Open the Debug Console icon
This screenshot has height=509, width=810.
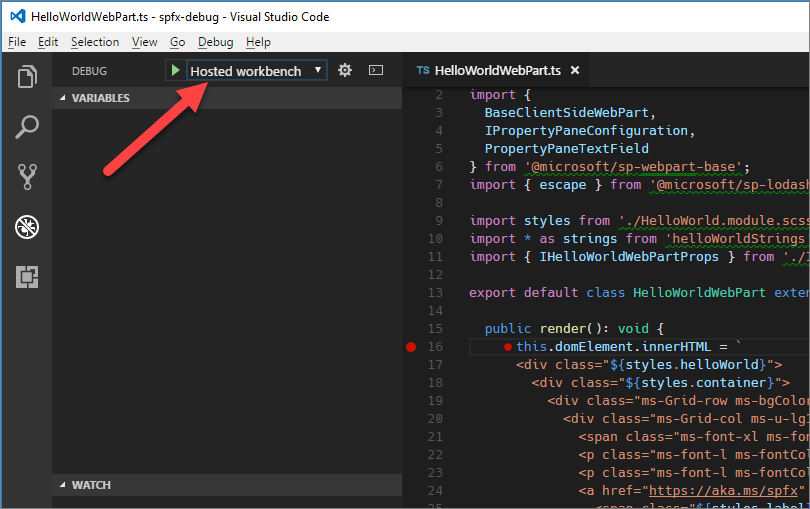pyautogui.click(x=376, y=70)
